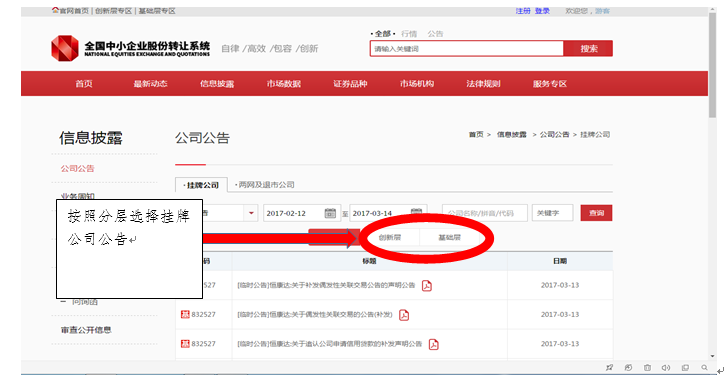The width and height of the screenshot is (724, 381).
Task: Open PDF for 偶发性关联交易公告(补发) row
Action: tap(404, 315)
